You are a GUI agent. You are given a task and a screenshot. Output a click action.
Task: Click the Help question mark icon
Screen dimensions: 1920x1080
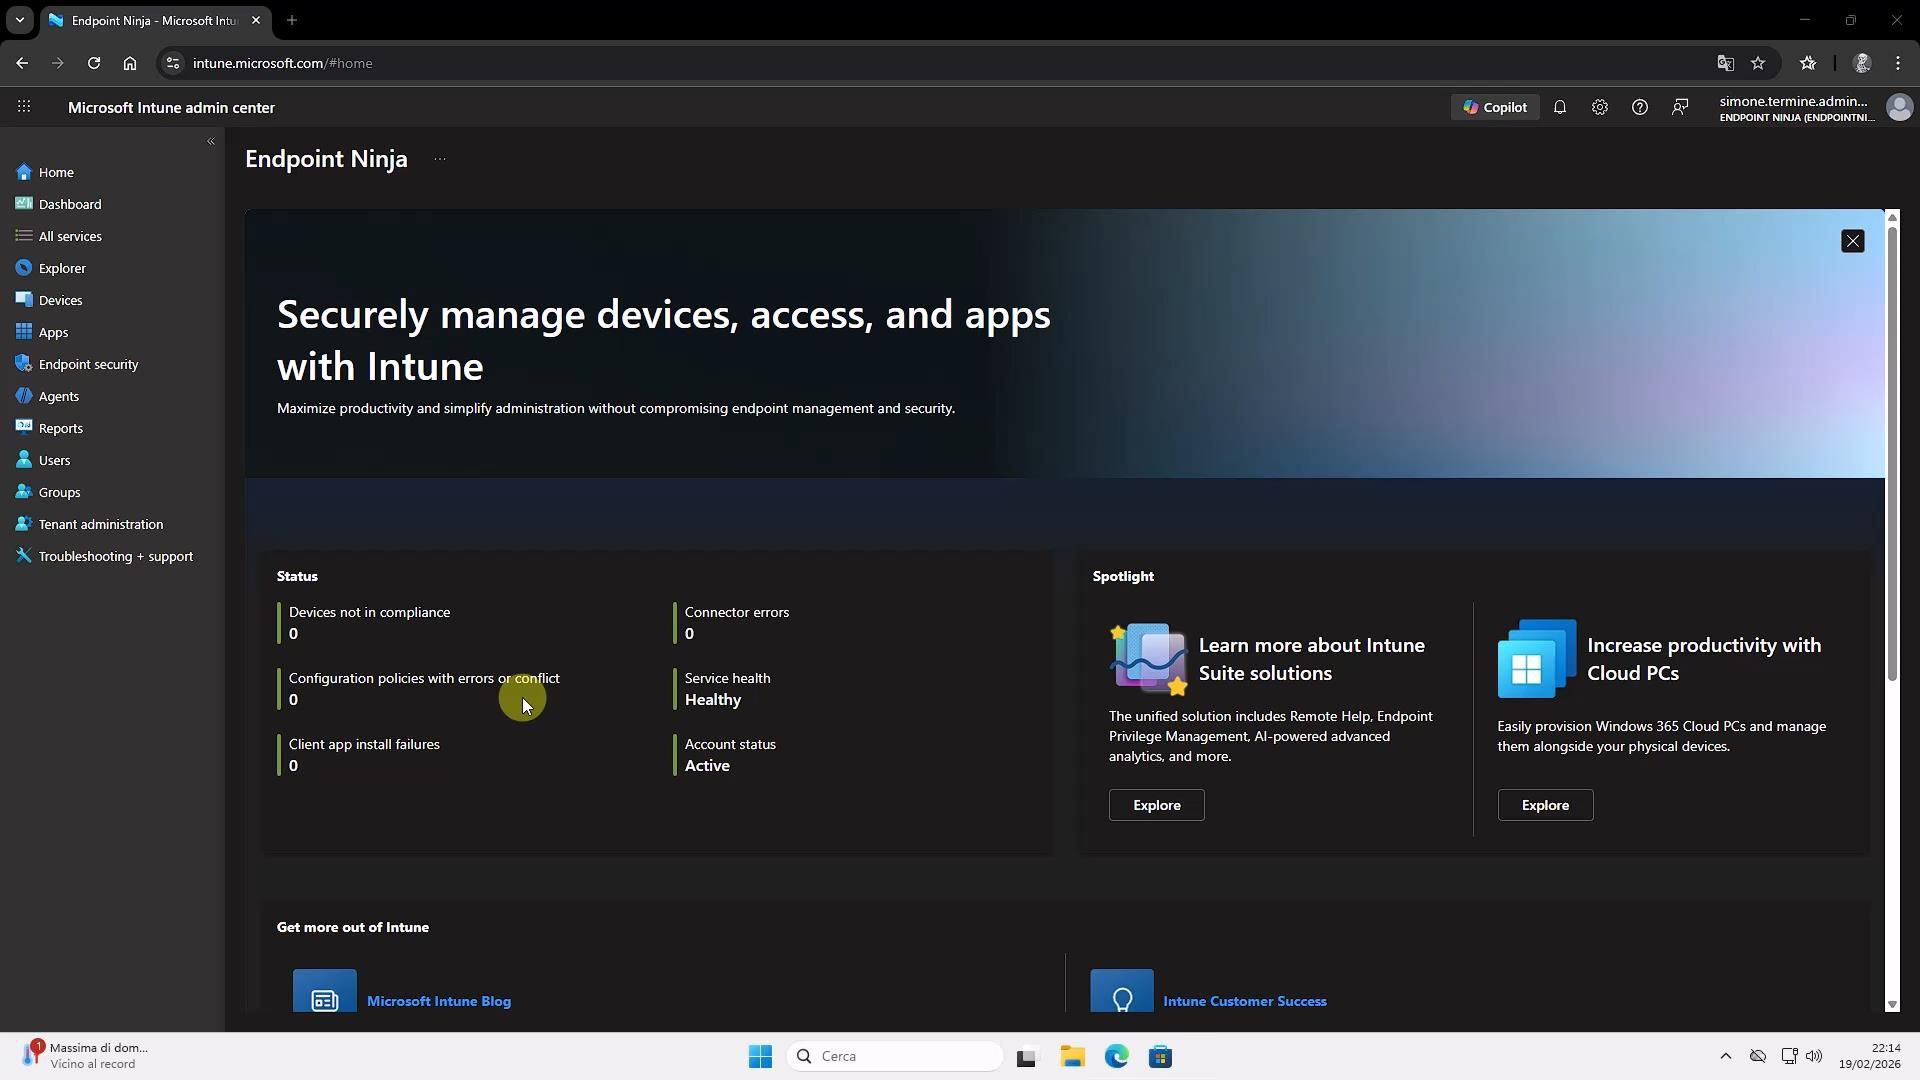pos(1640,107)
